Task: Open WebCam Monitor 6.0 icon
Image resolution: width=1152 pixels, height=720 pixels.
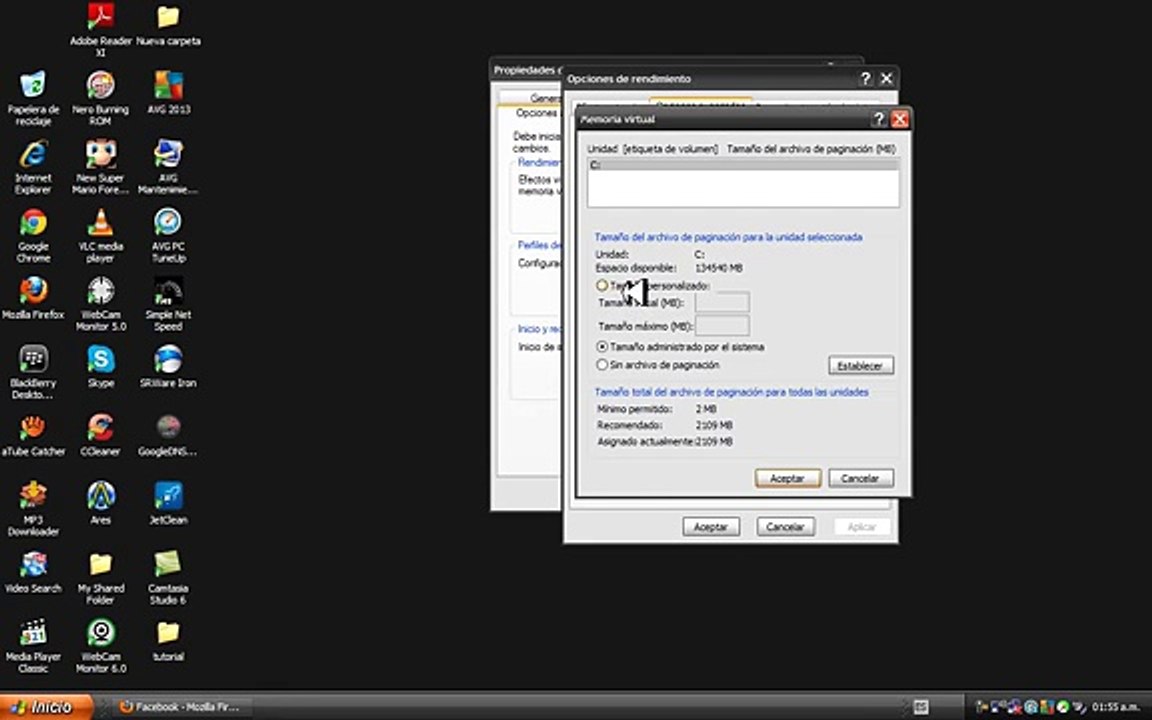Action: click(x=101, y=631)
